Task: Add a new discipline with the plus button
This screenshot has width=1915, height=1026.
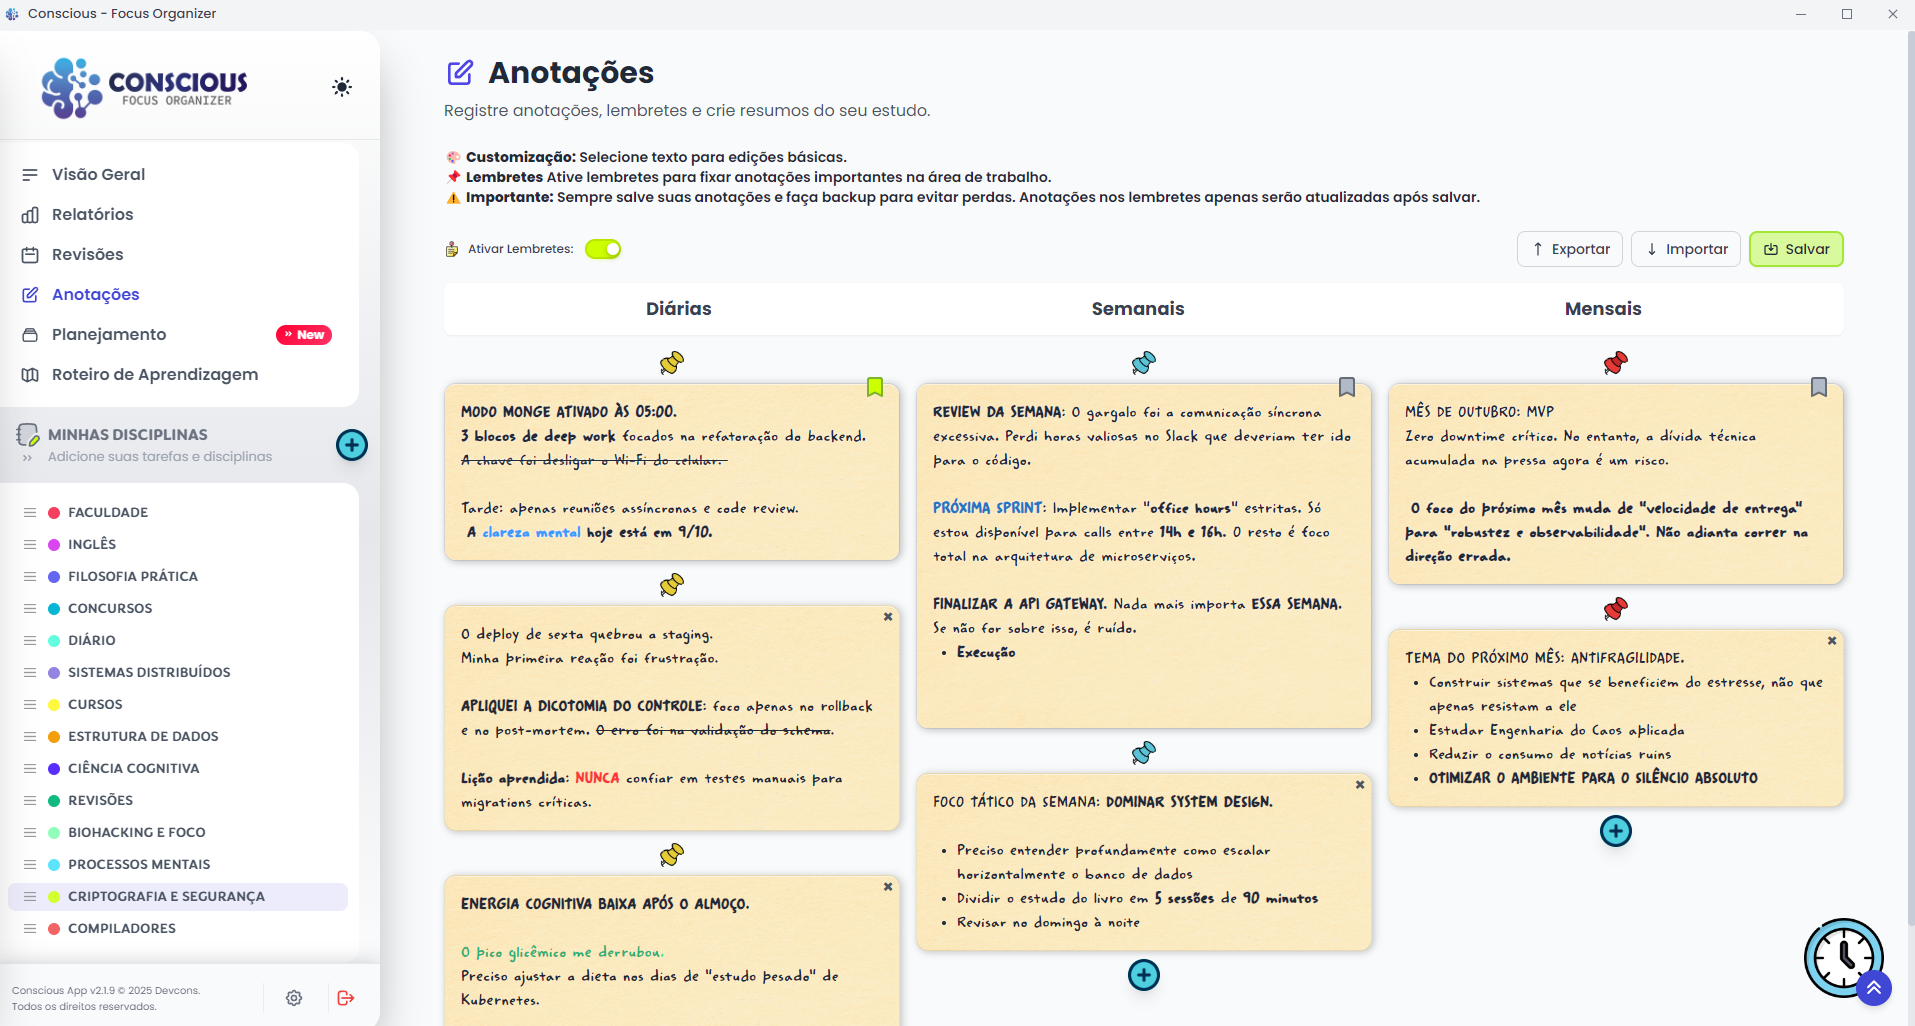Action: [x=351, y=444]
